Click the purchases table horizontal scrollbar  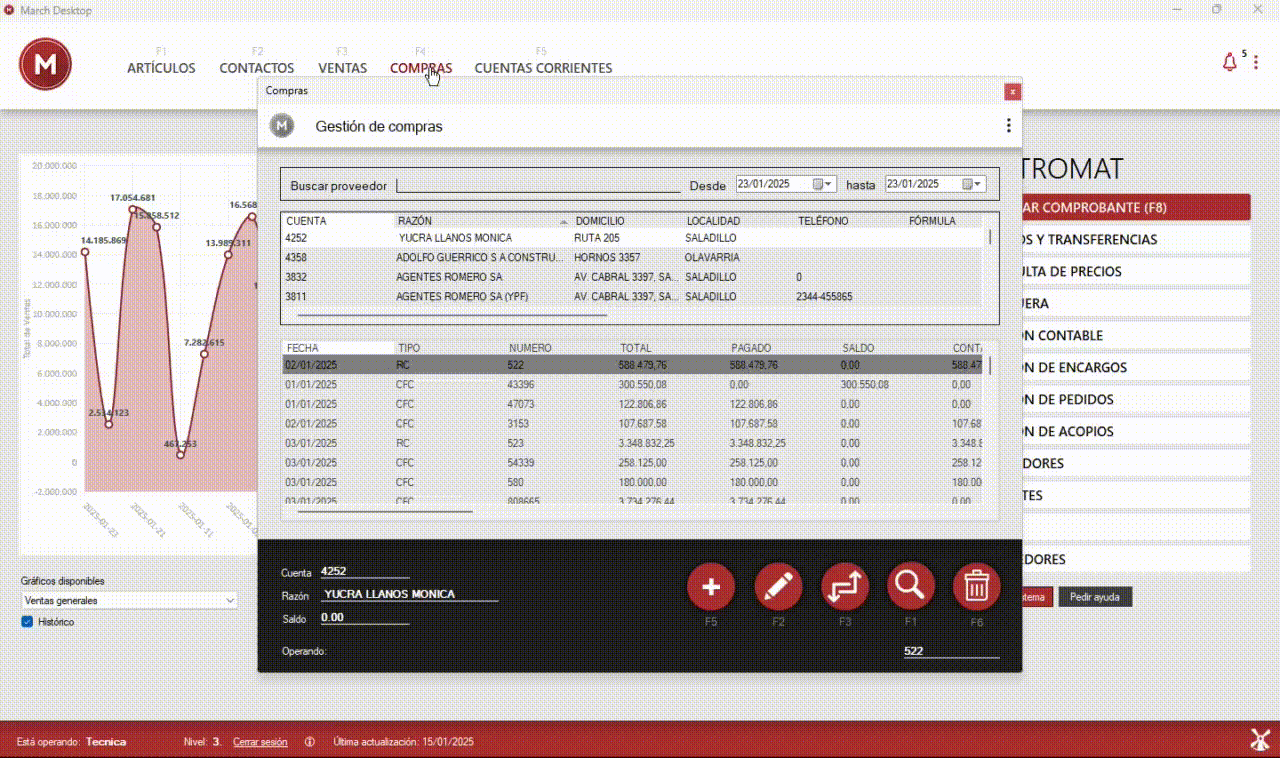385,511
